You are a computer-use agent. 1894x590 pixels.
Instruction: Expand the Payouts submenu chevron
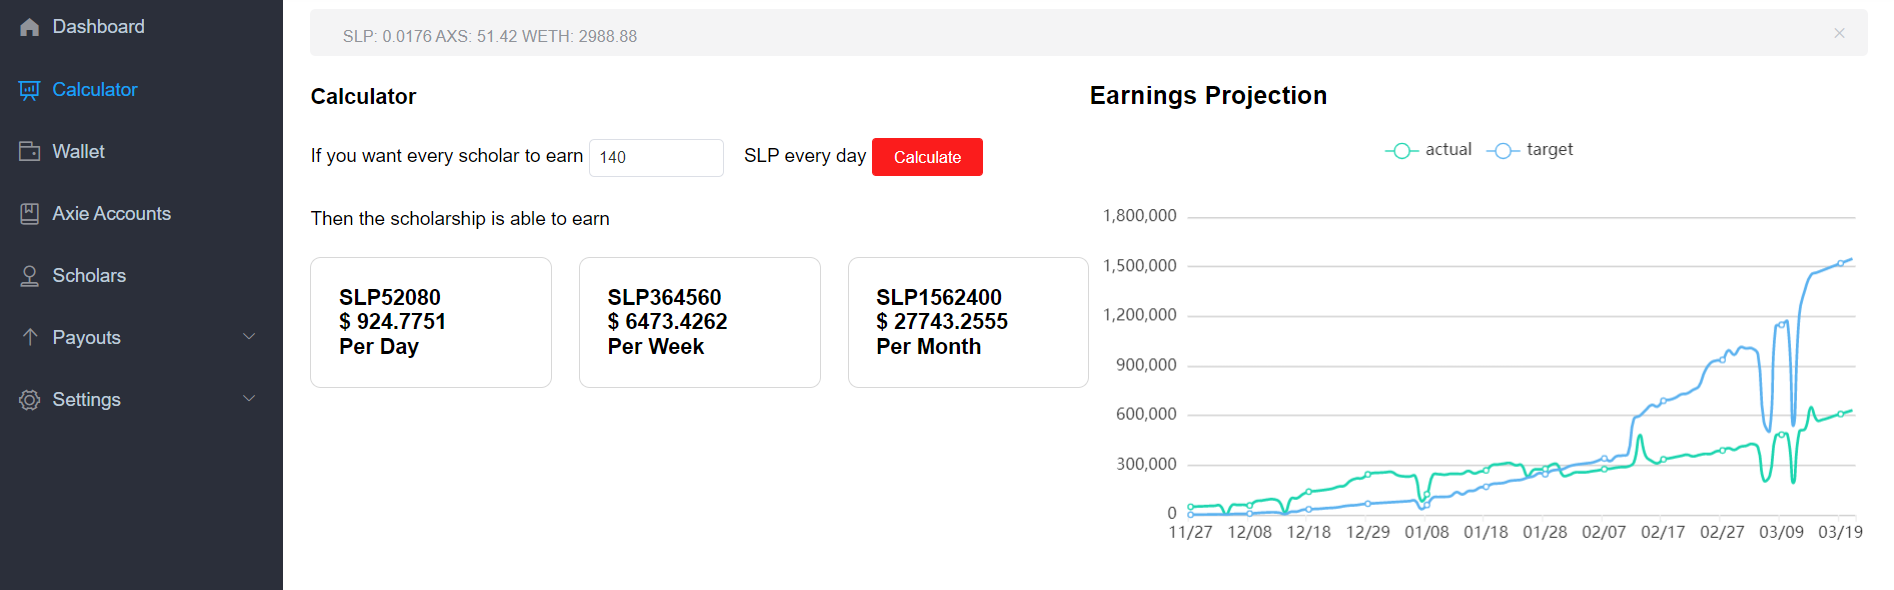coord(249,337)
